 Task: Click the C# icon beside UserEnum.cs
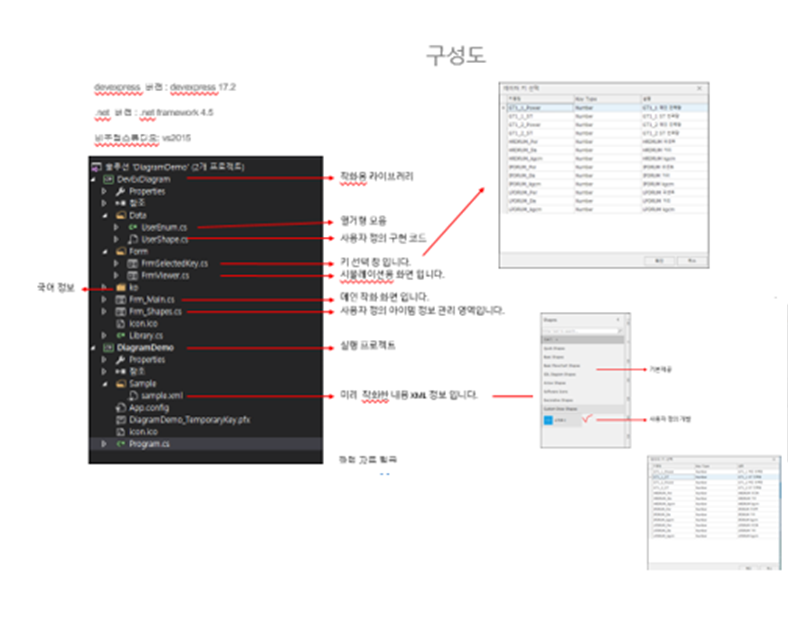(x=133, y=227)
